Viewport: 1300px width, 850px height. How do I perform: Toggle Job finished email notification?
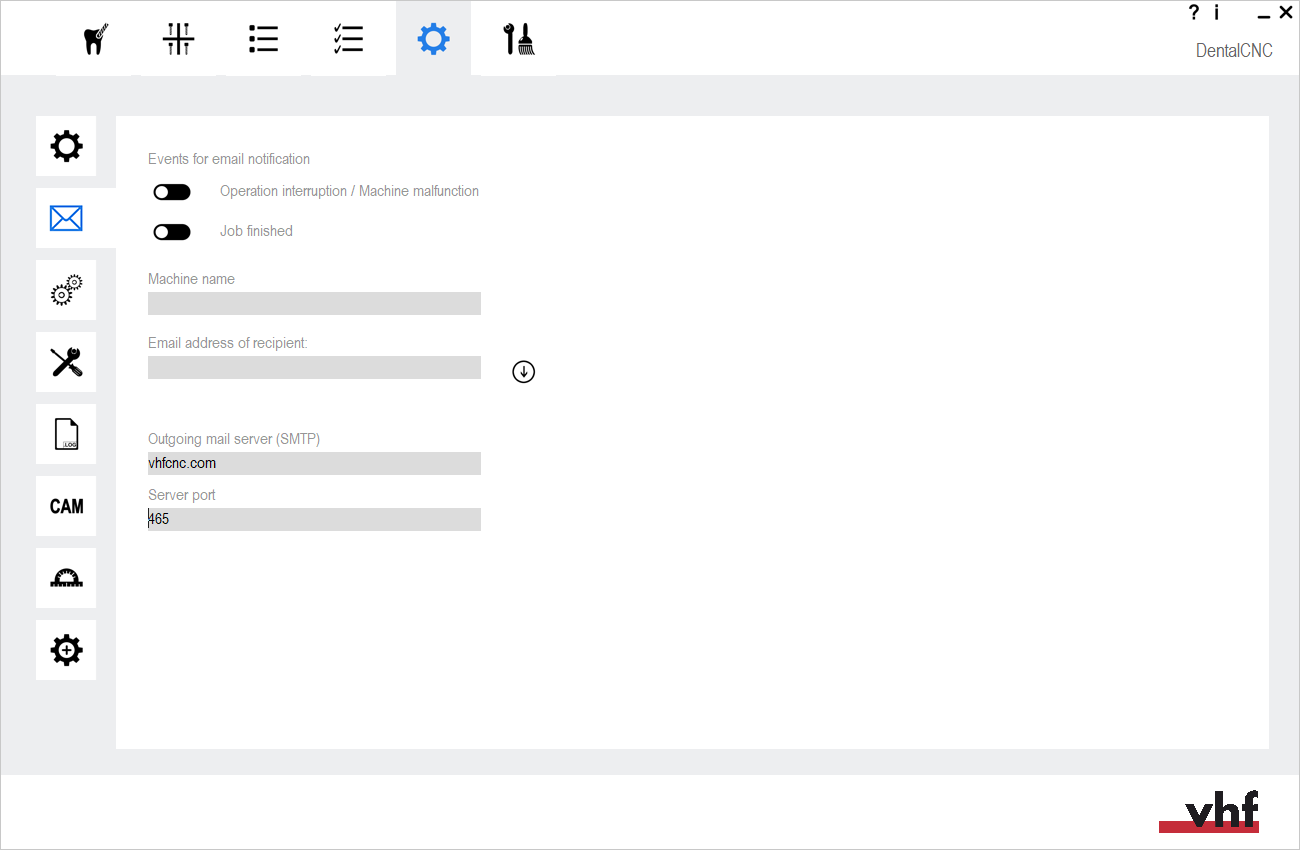click(172, 232)
